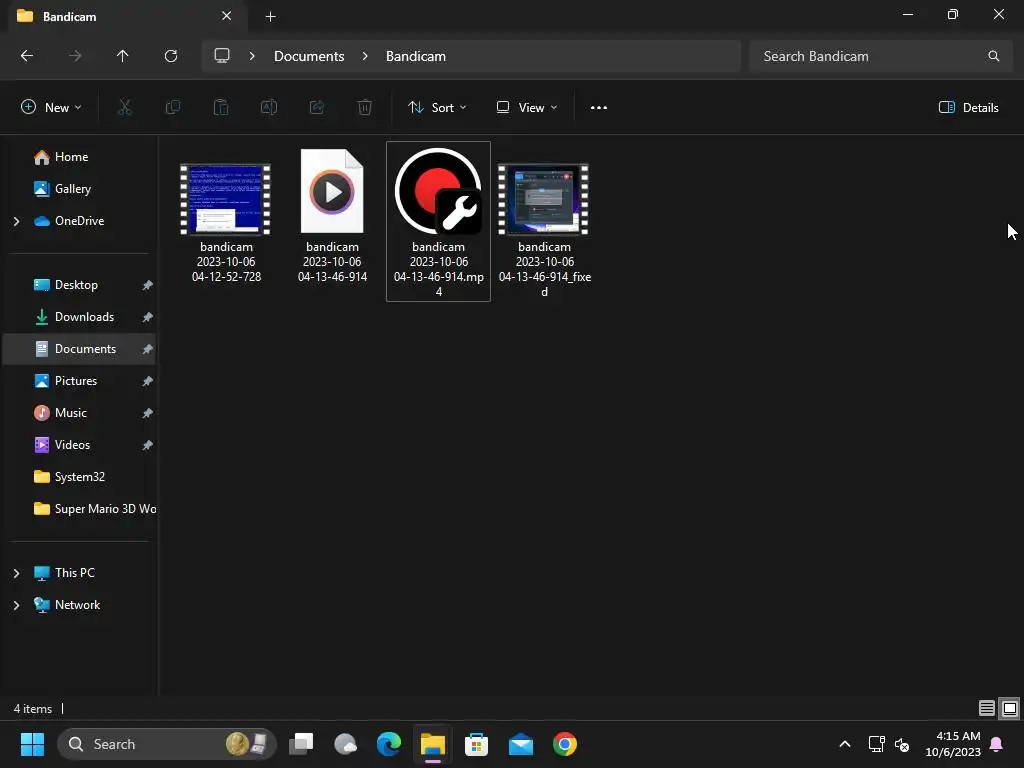The height and width of the screenshot is (768, 1024).
Task: Refresh the Bandicam folder view
Action: 171,56
